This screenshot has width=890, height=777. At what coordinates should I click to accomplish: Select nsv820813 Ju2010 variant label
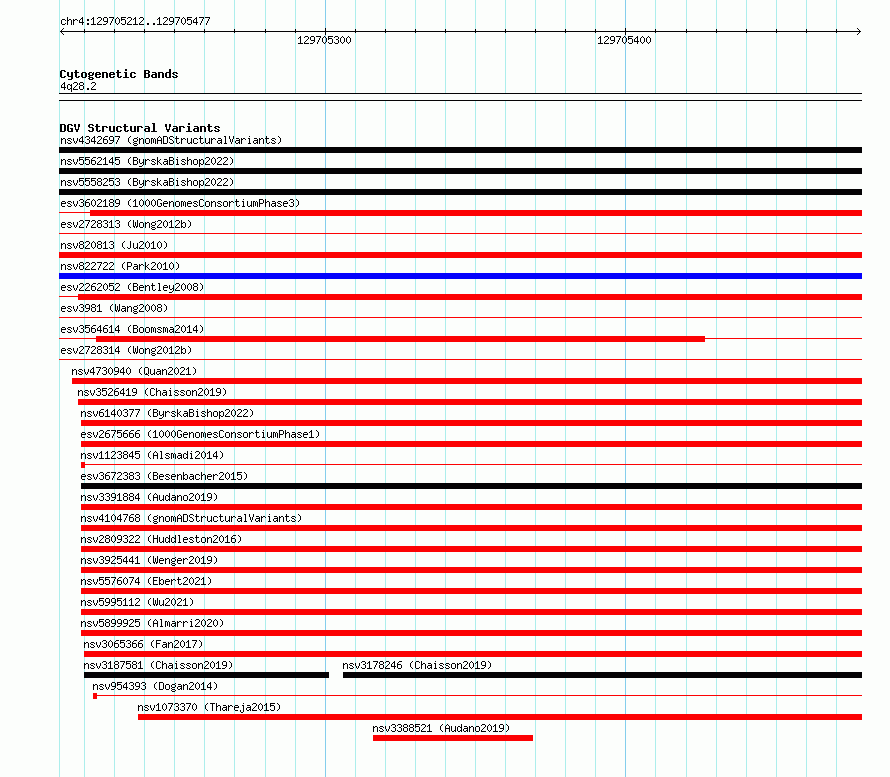click(114, 245)
